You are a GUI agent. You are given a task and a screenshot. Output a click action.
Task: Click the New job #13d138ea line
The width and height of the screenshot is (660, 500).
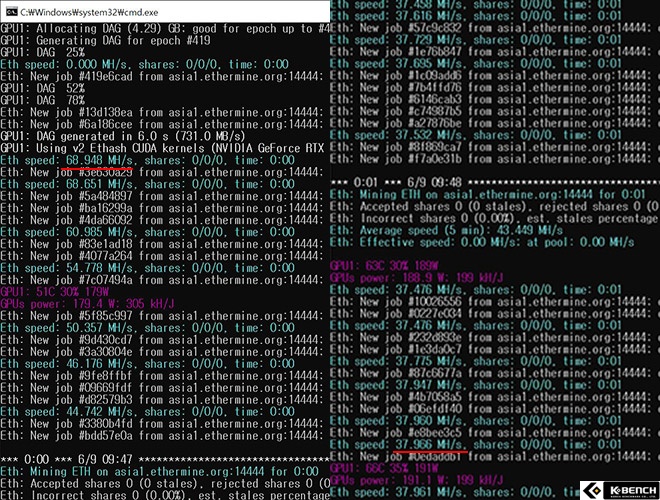pyautogui.click(x=162, y=113)
